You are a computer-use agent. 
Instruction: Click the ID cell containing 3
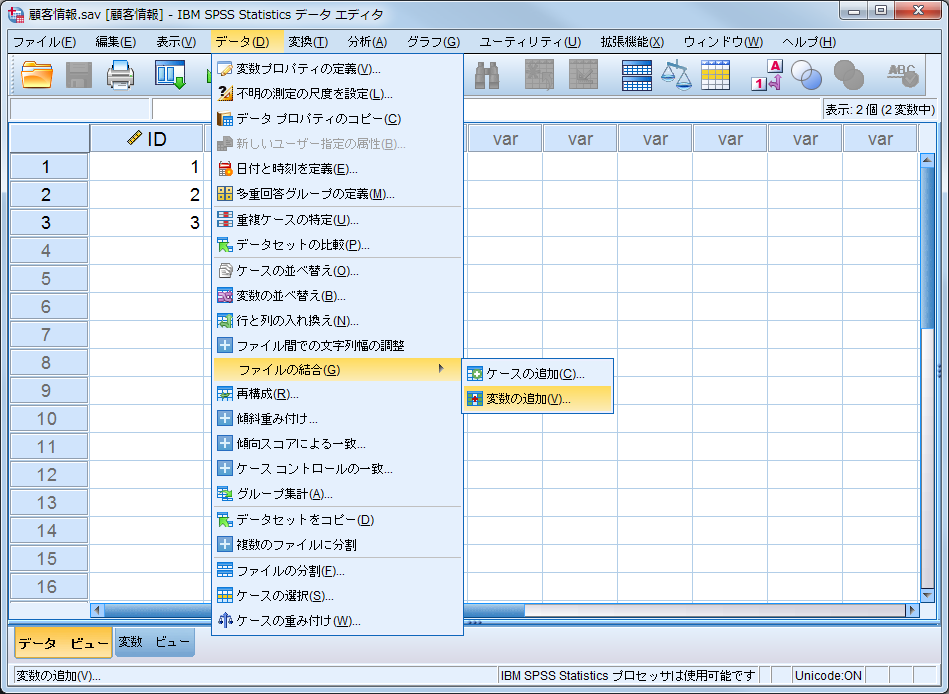tap(146, 223)
